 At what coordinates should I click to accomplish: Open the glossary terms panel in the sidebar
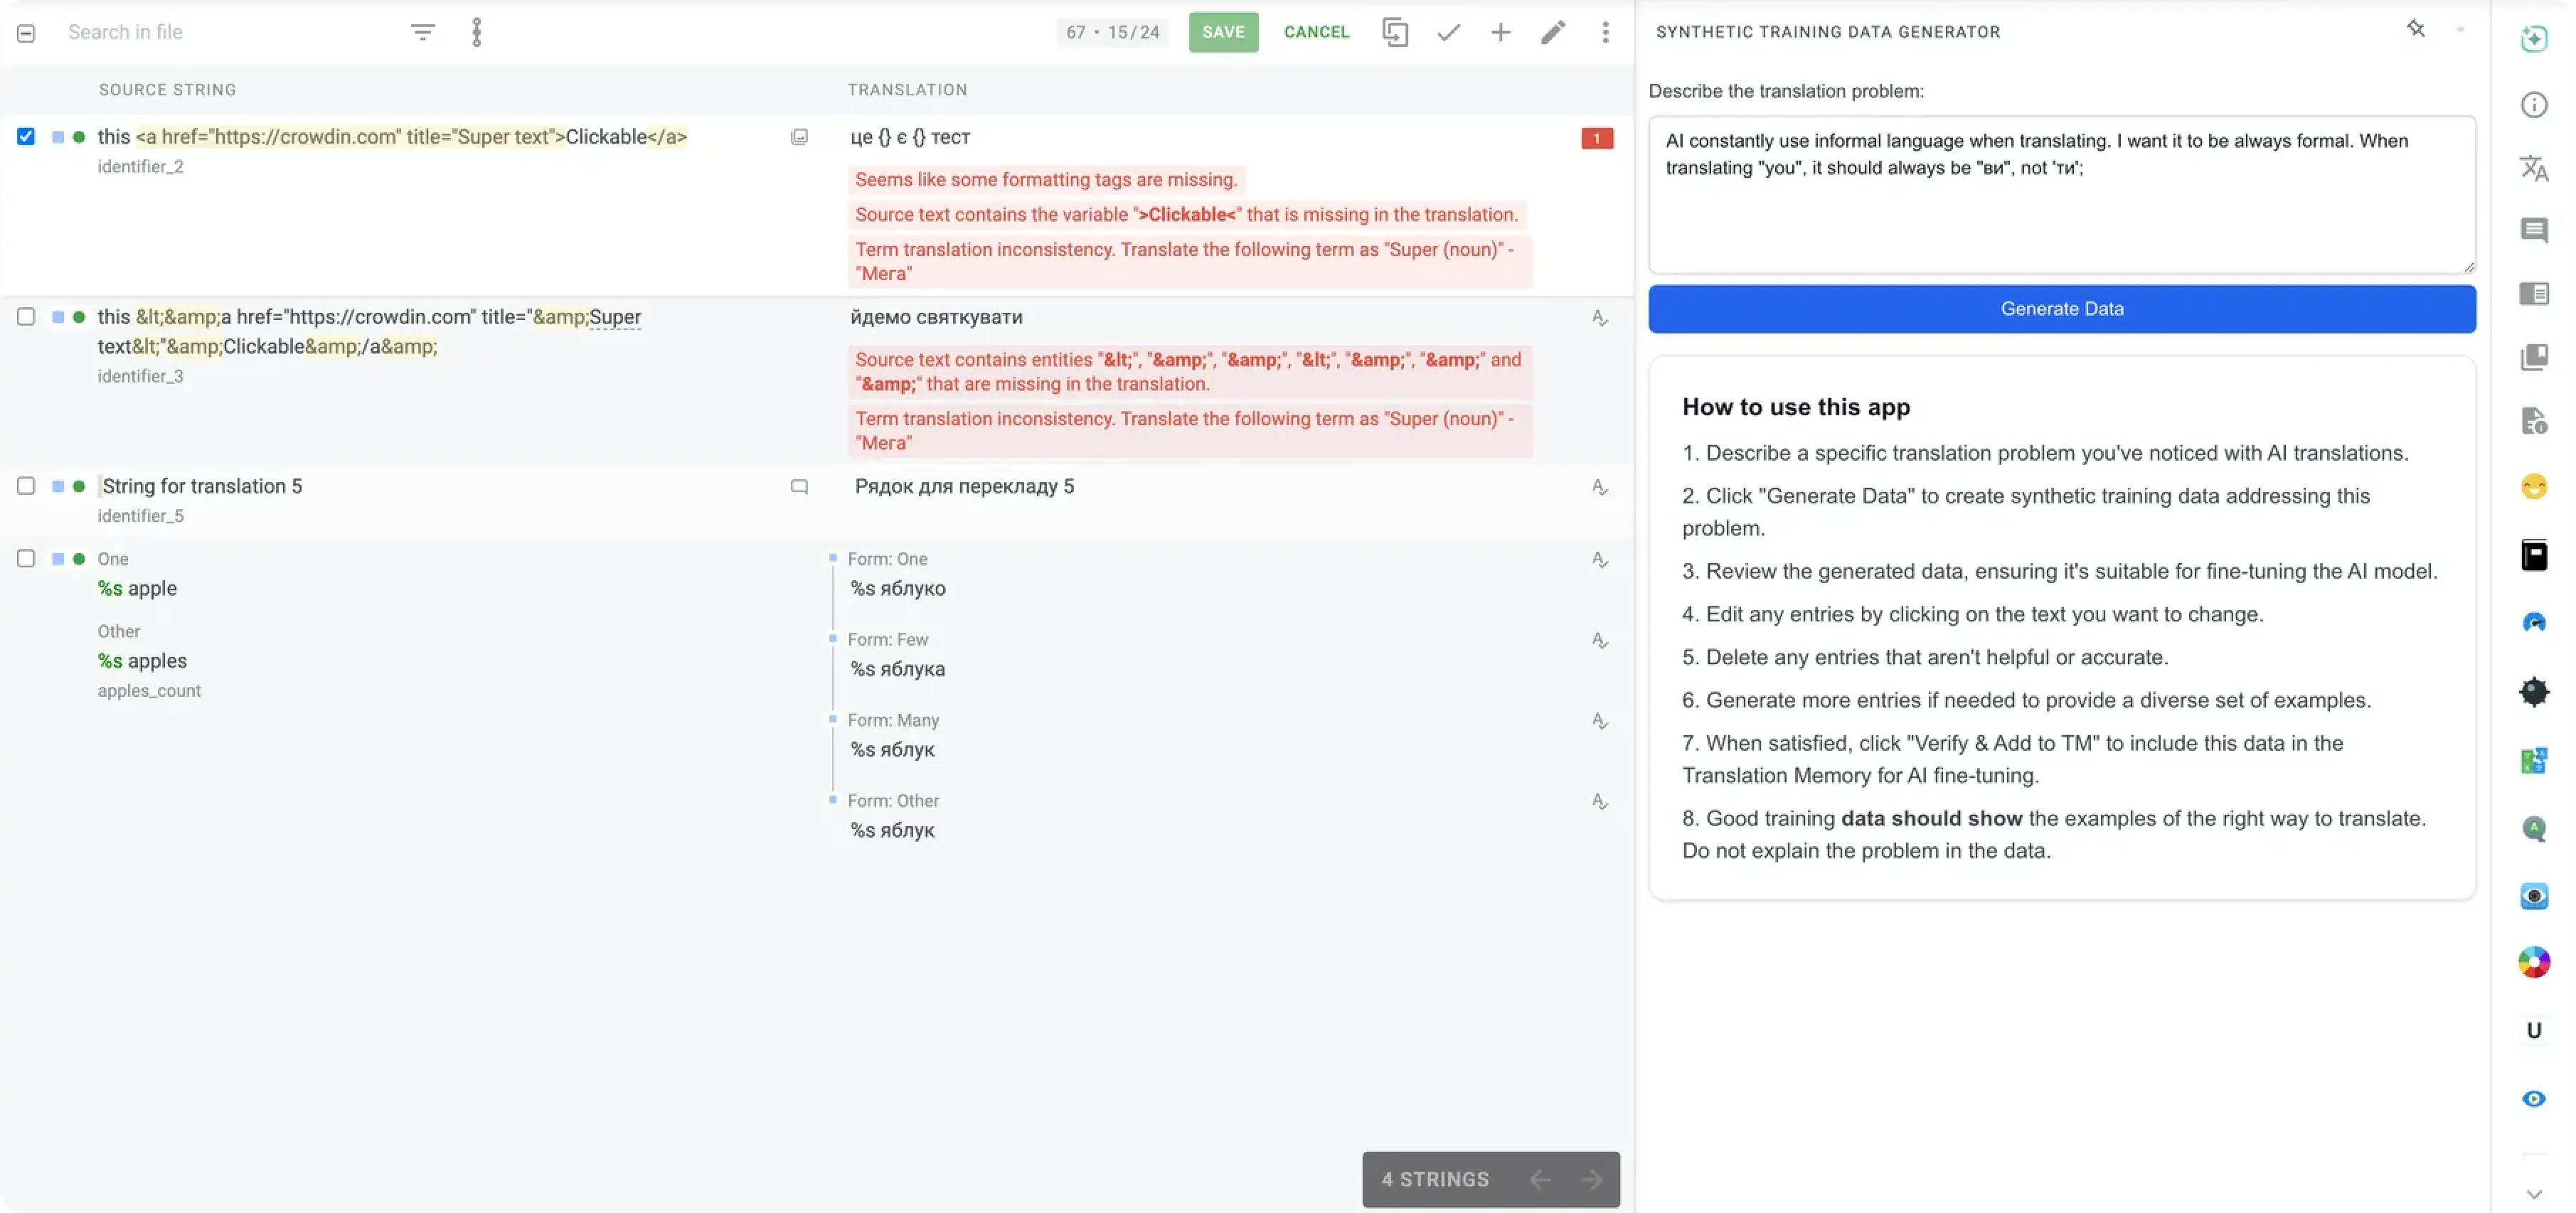click(2534, 356)
